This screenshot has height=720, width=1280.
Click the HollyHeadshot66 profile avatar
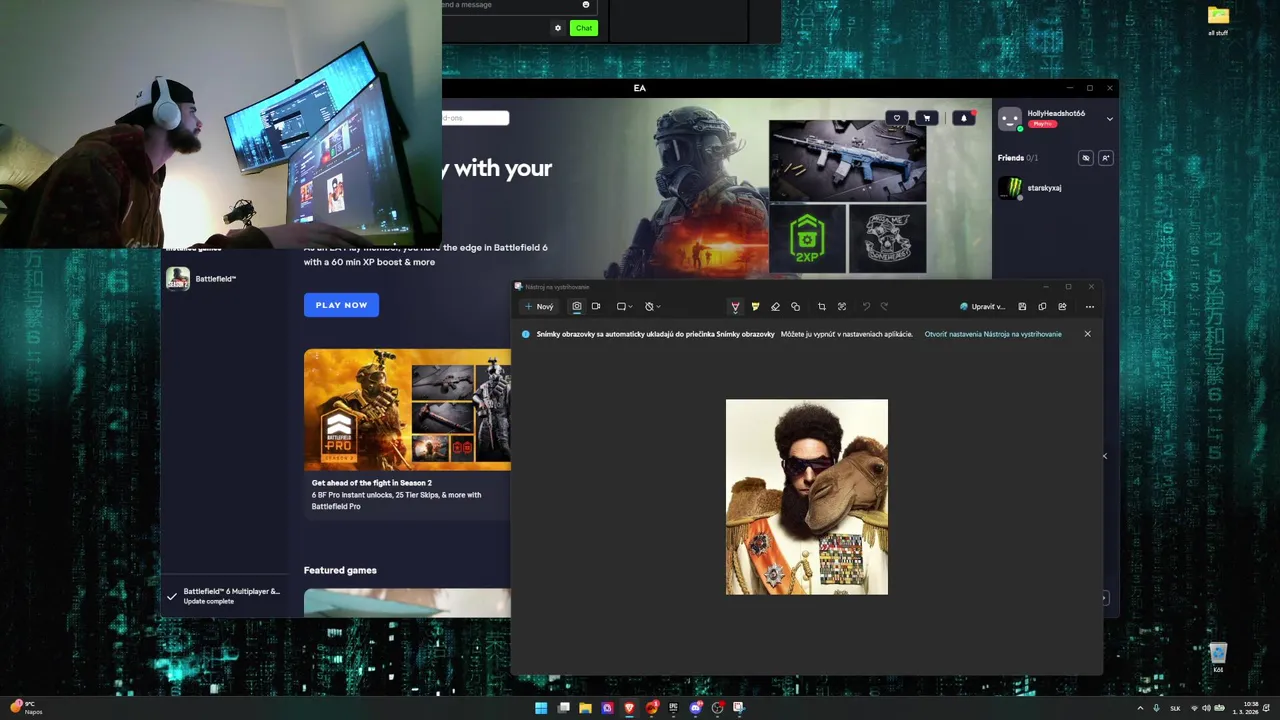(x=1010, y=119)
